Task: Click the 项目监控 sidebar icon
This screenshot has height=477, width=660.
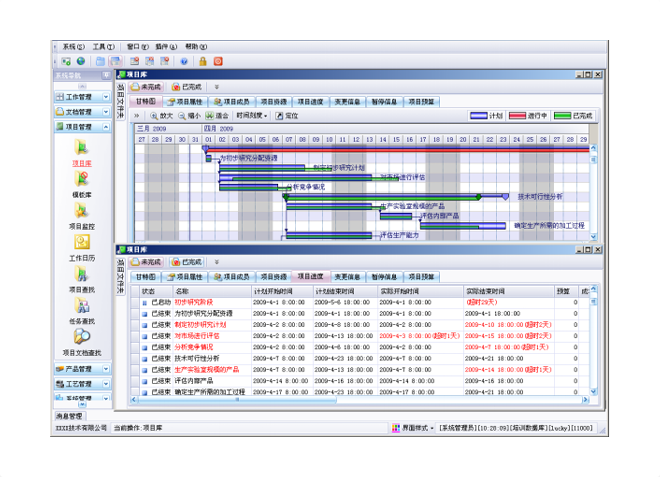Action: 82,212
